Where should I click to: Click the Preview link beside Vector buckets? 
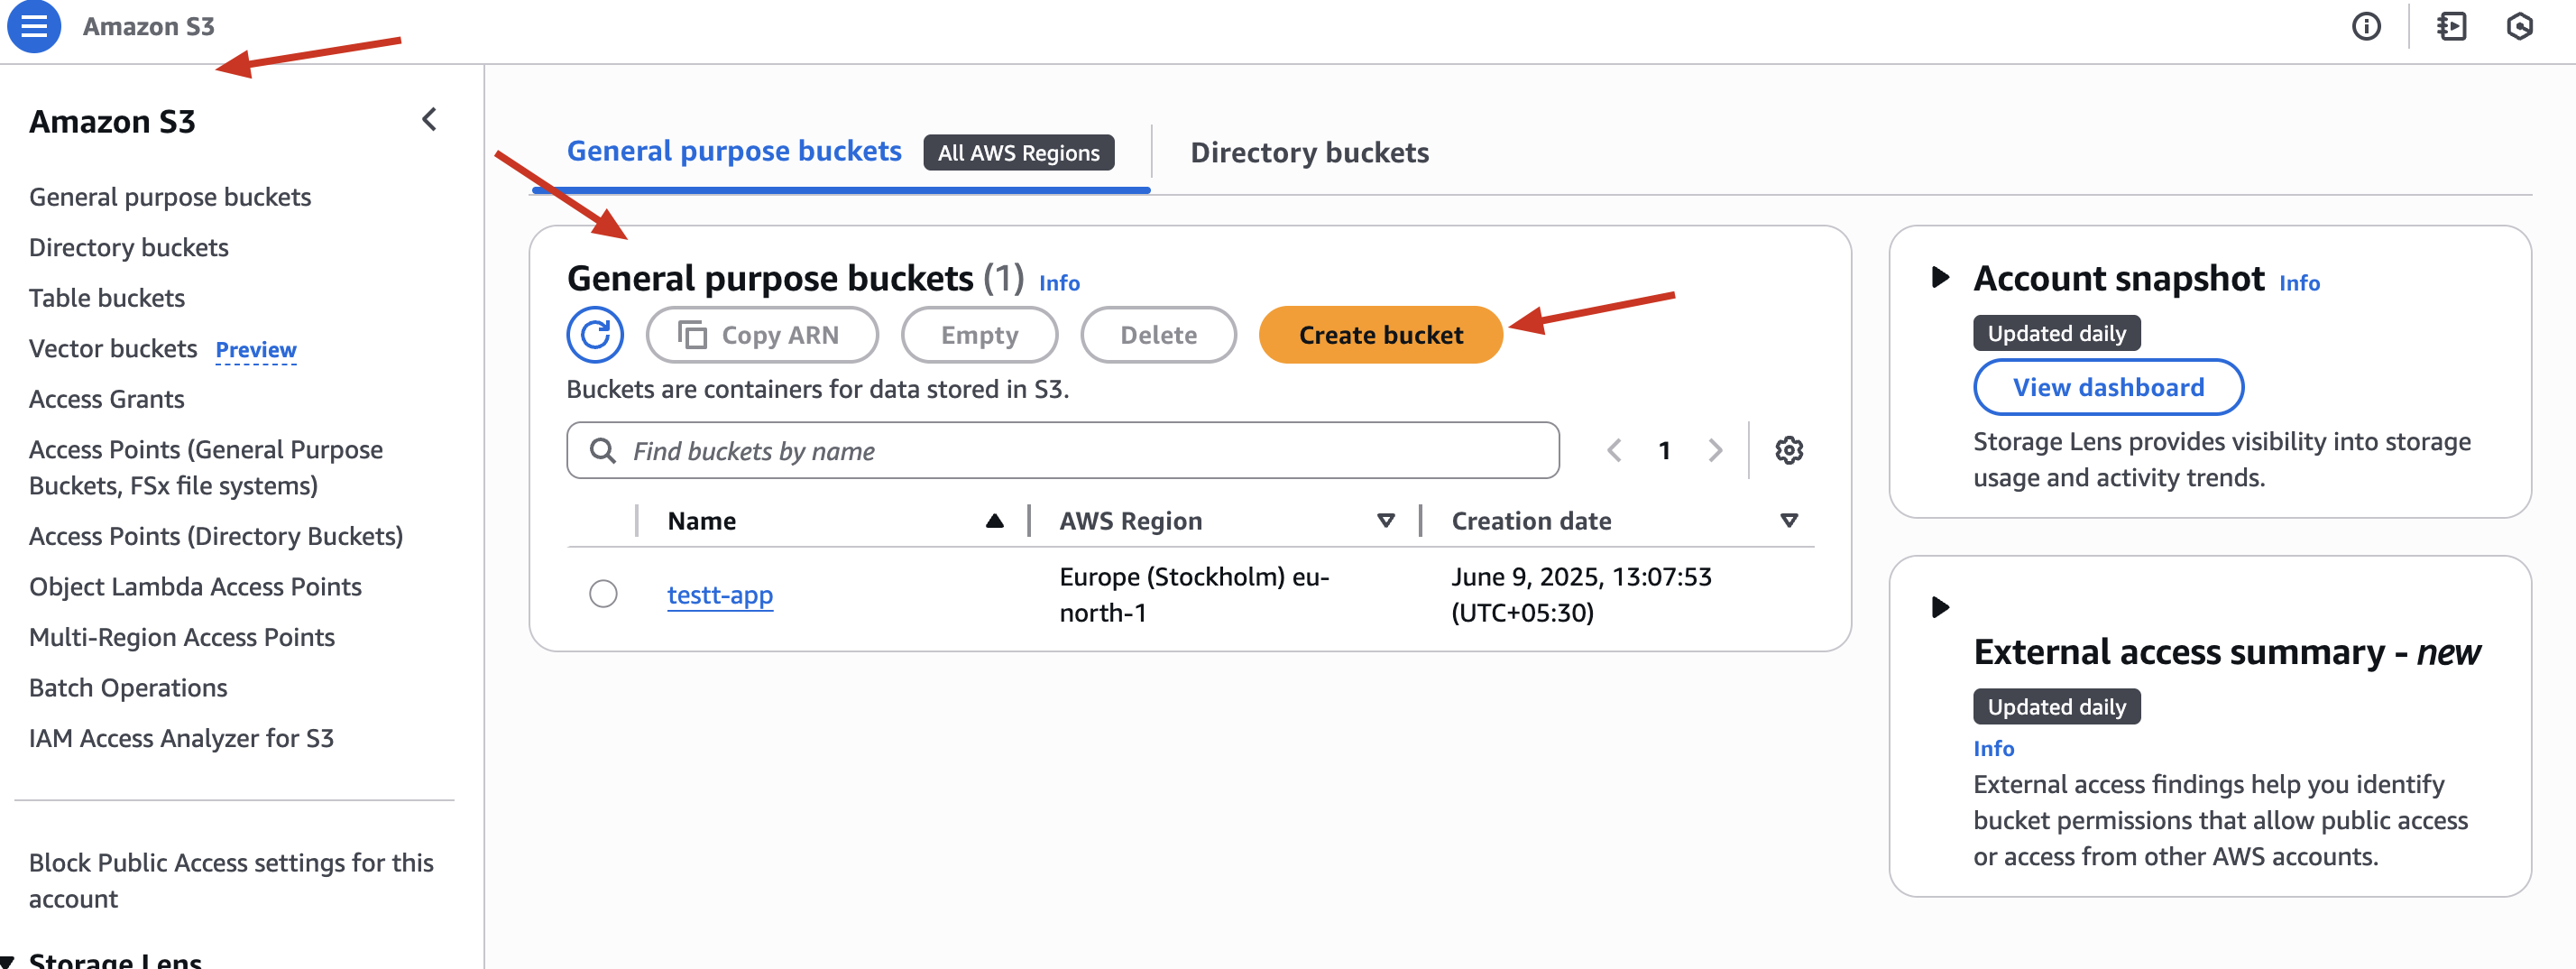[x=256, y=350]
